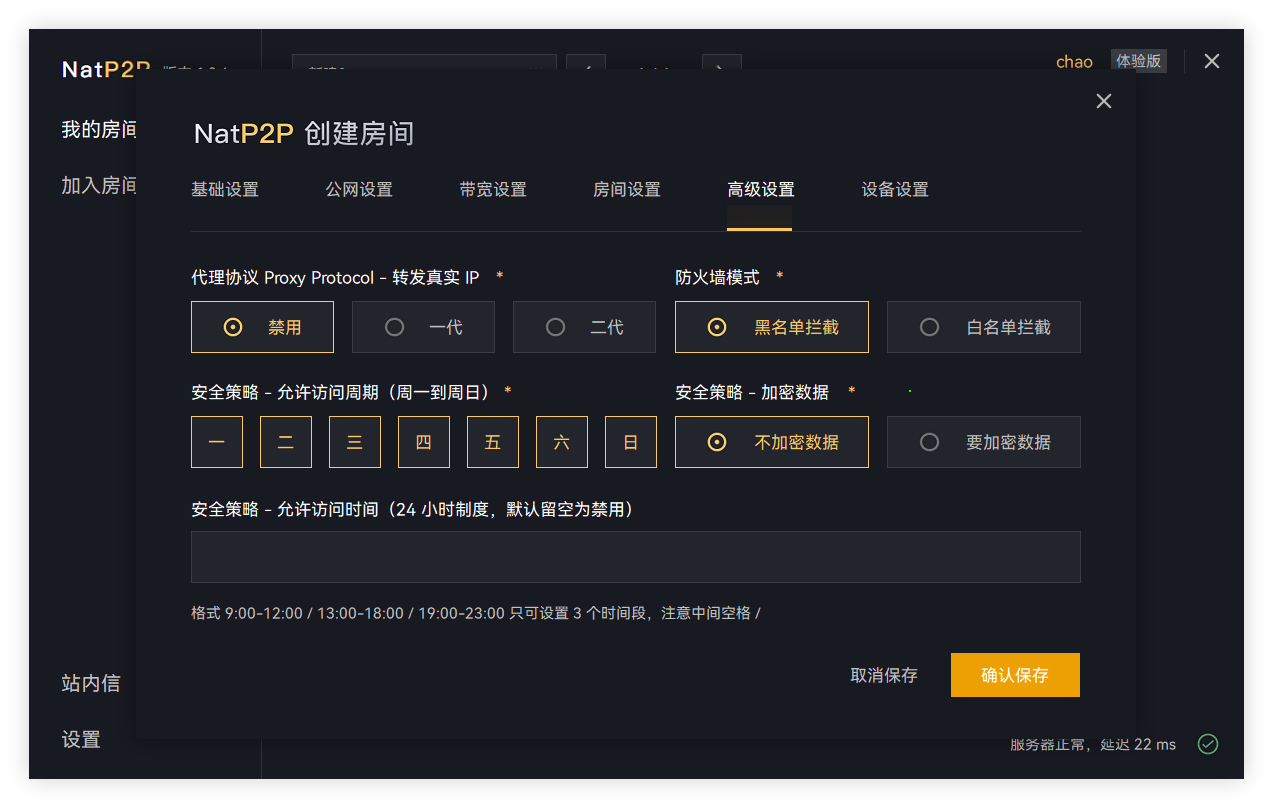Click the 安全策略 - 允许访问时间 label
Image resolution: width=1275 pixels, height=810 pixels.
pos(413,509)
